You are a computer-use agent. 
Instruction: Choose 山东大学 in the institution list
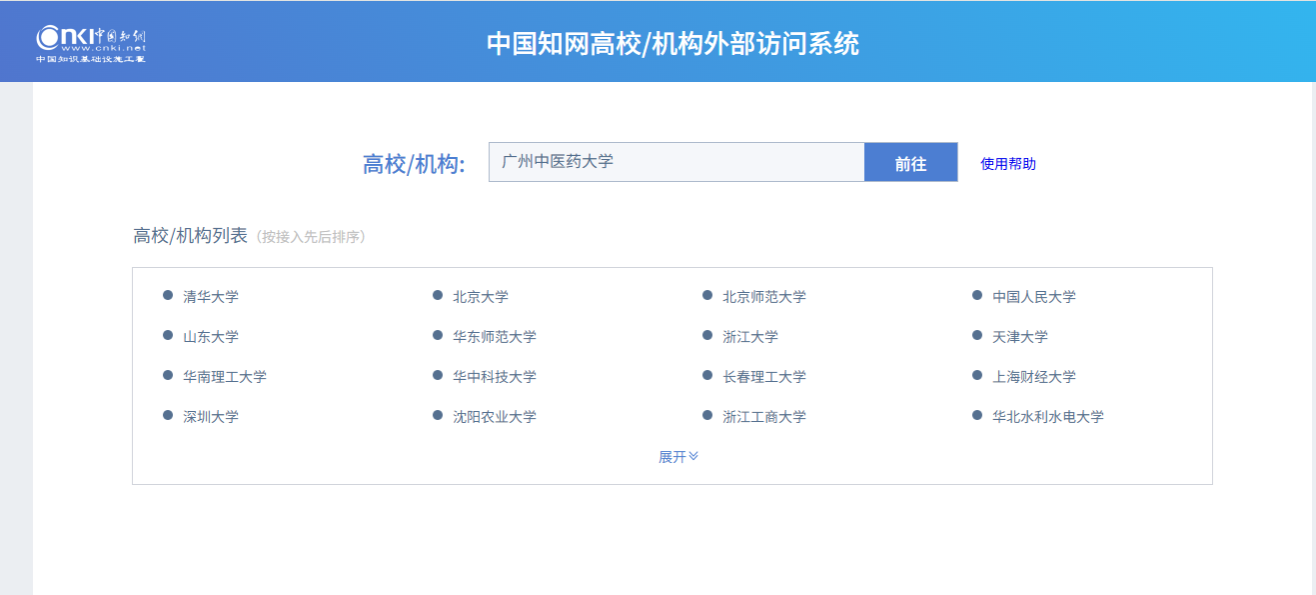click(211, 337)
